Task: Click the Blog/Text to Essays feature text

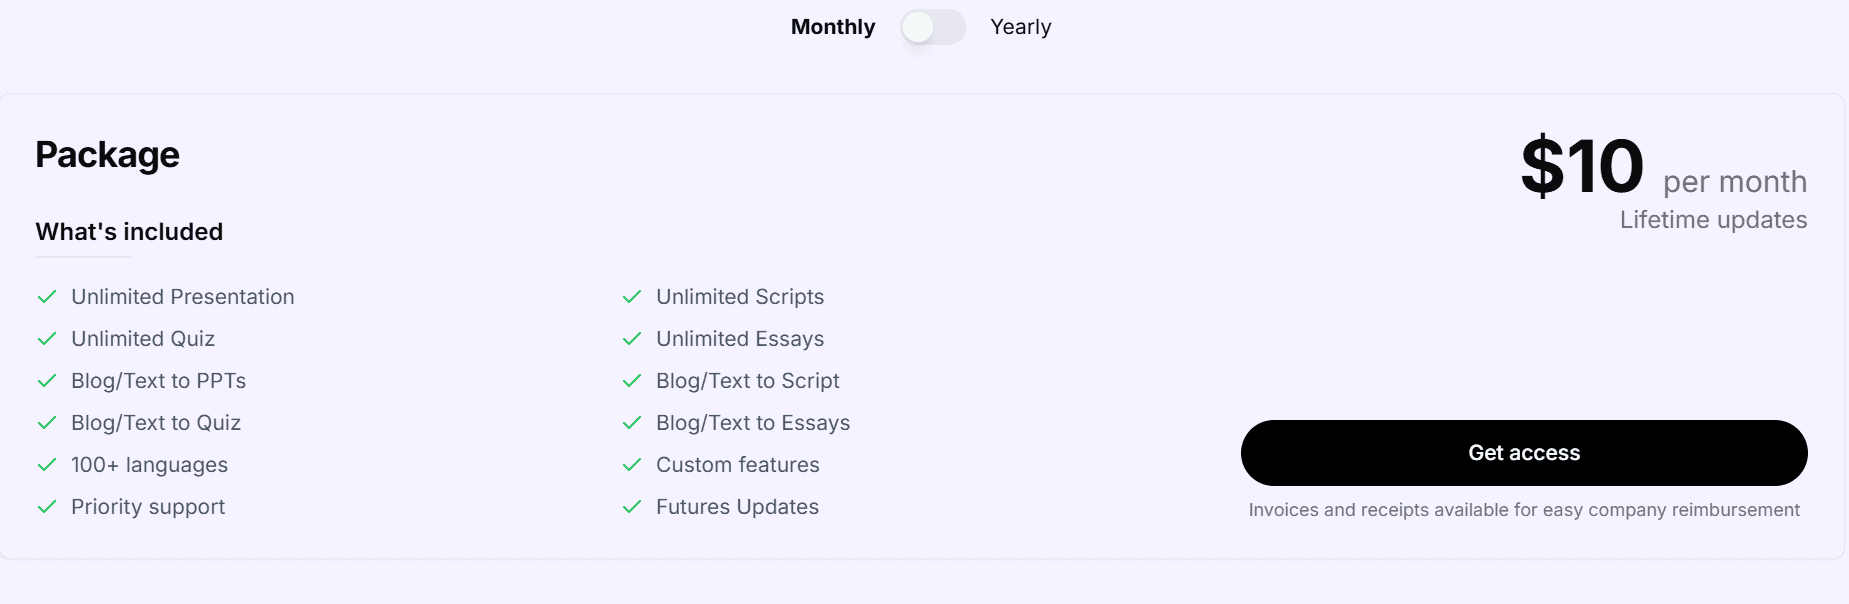Action: 752,423
